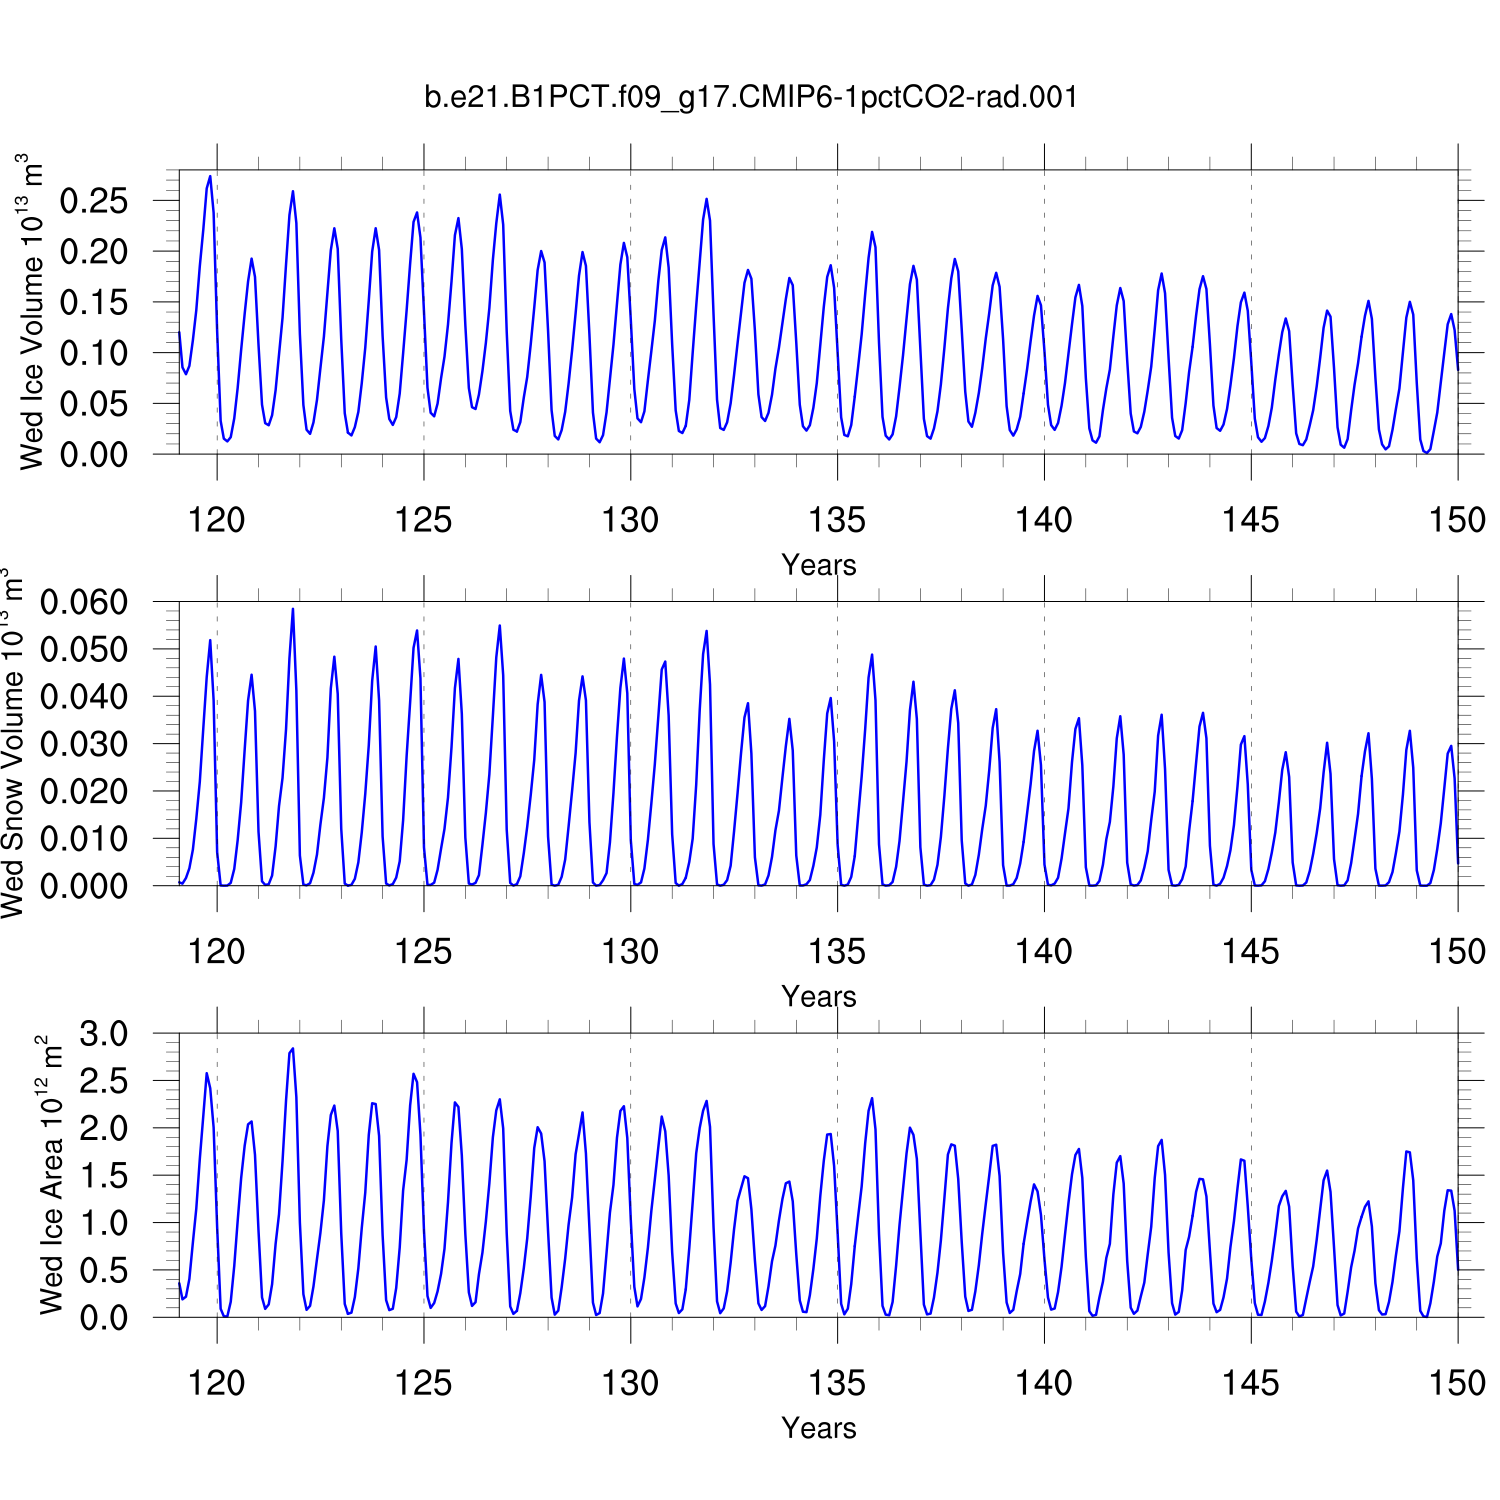Click the Wed Ice Area y-axis label
The width and height of the screenshot is (1500, 1500).
pyautogui.click(x=50, y=1176)
